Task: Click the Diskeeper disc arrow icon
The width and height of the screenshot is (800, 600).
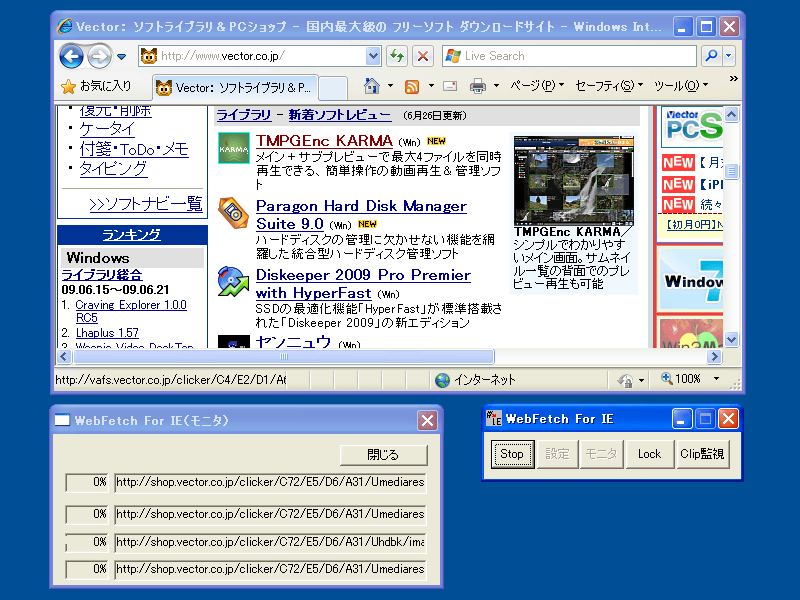Action: tap(233, 281)
